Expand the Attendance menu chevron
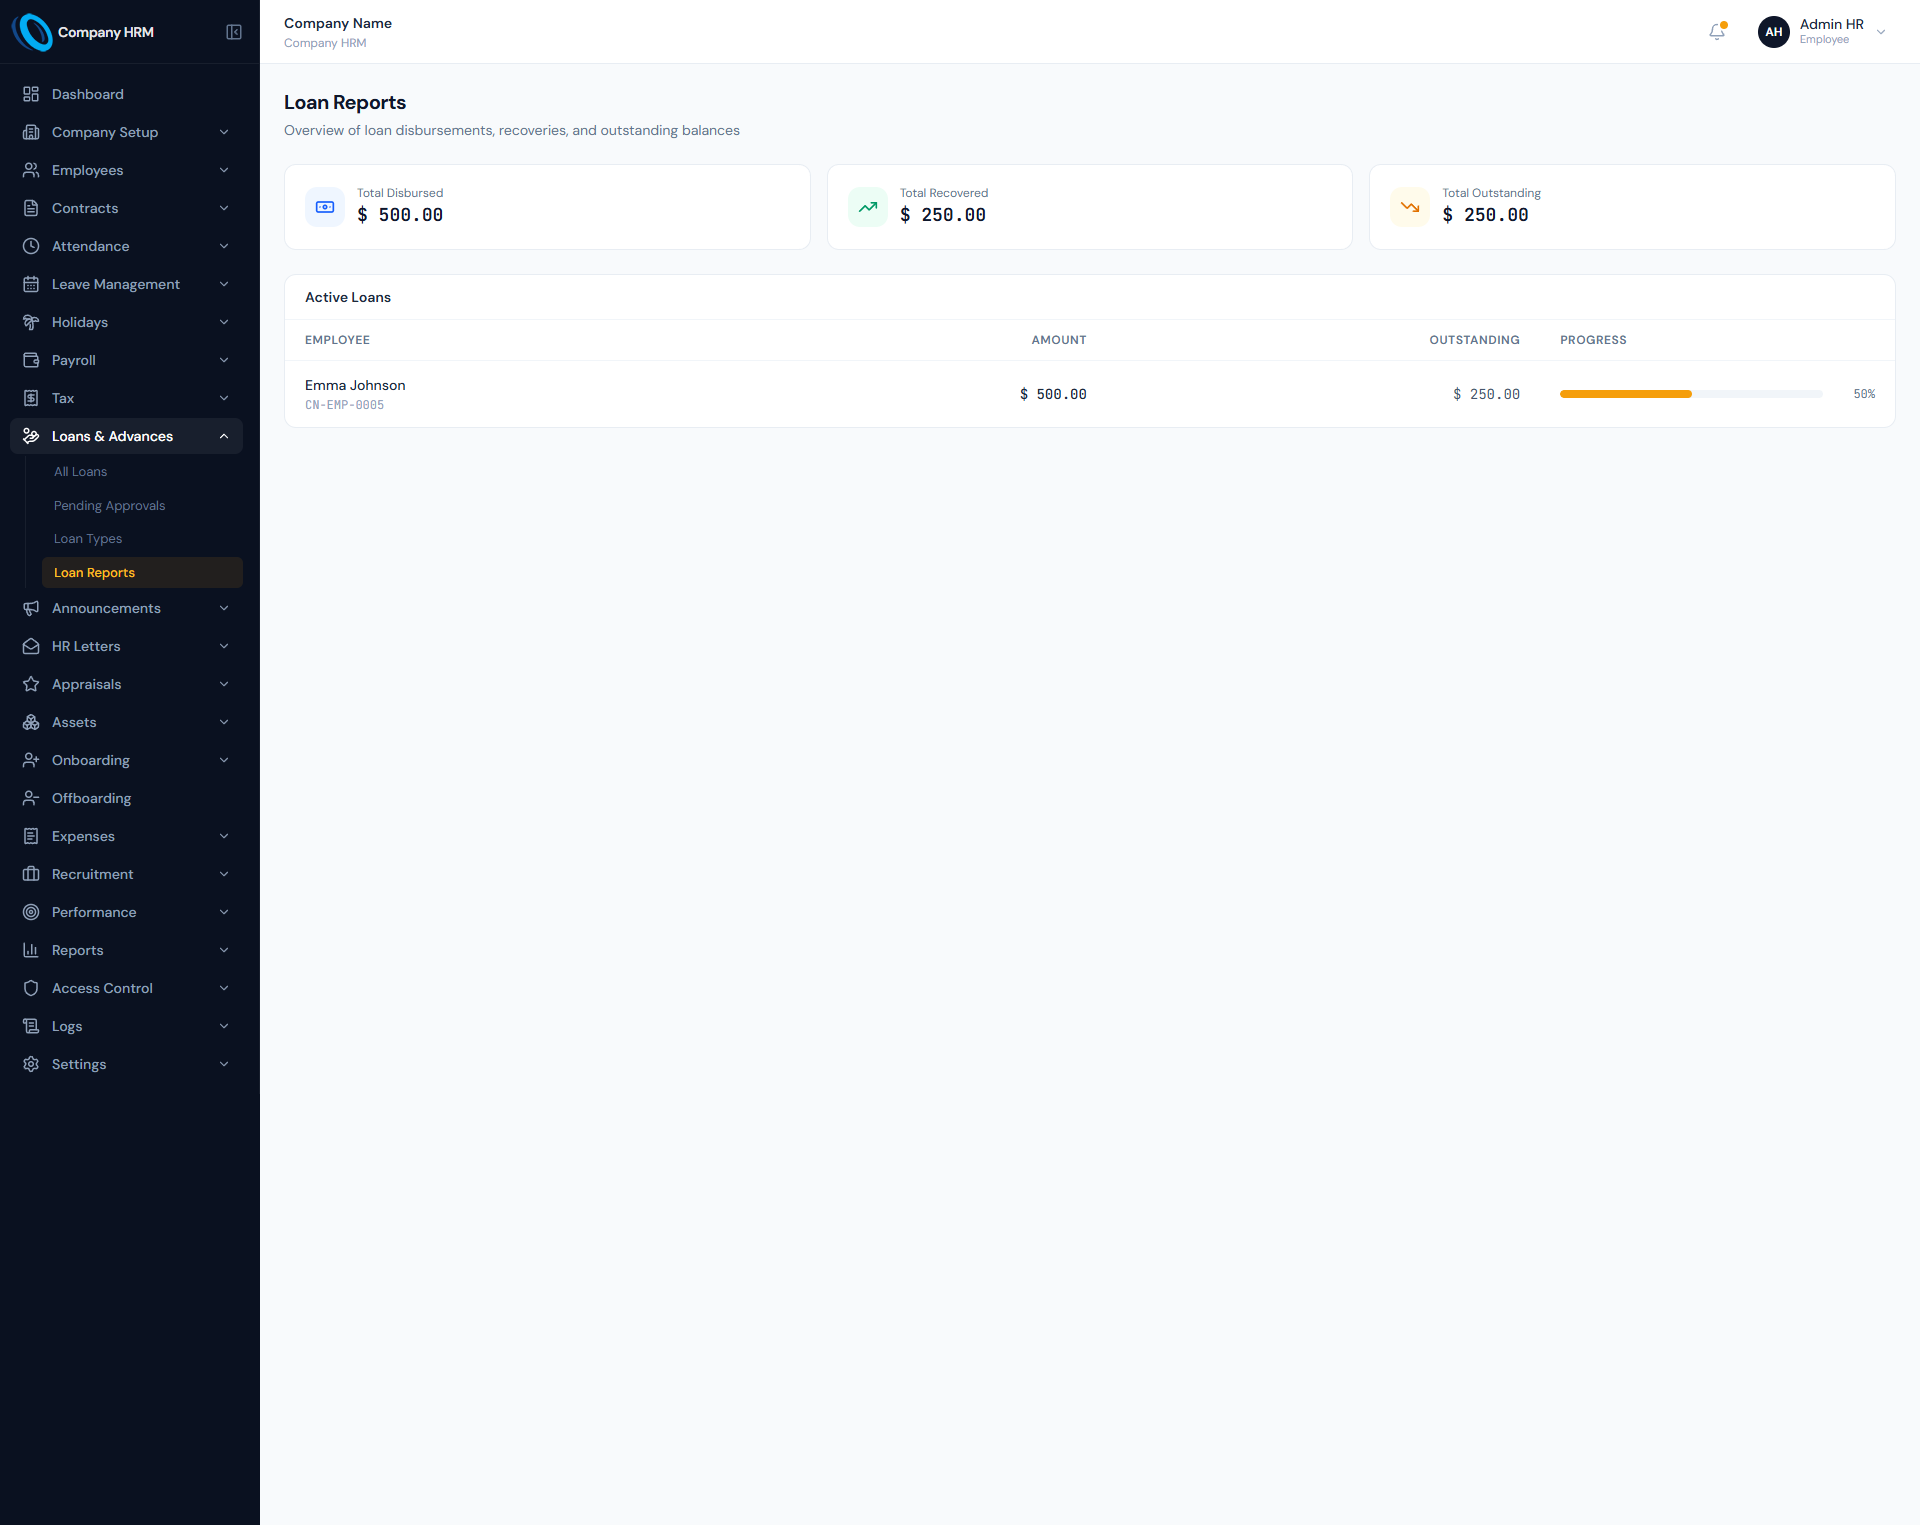The image size is (1920, 1525). point(224,246)
